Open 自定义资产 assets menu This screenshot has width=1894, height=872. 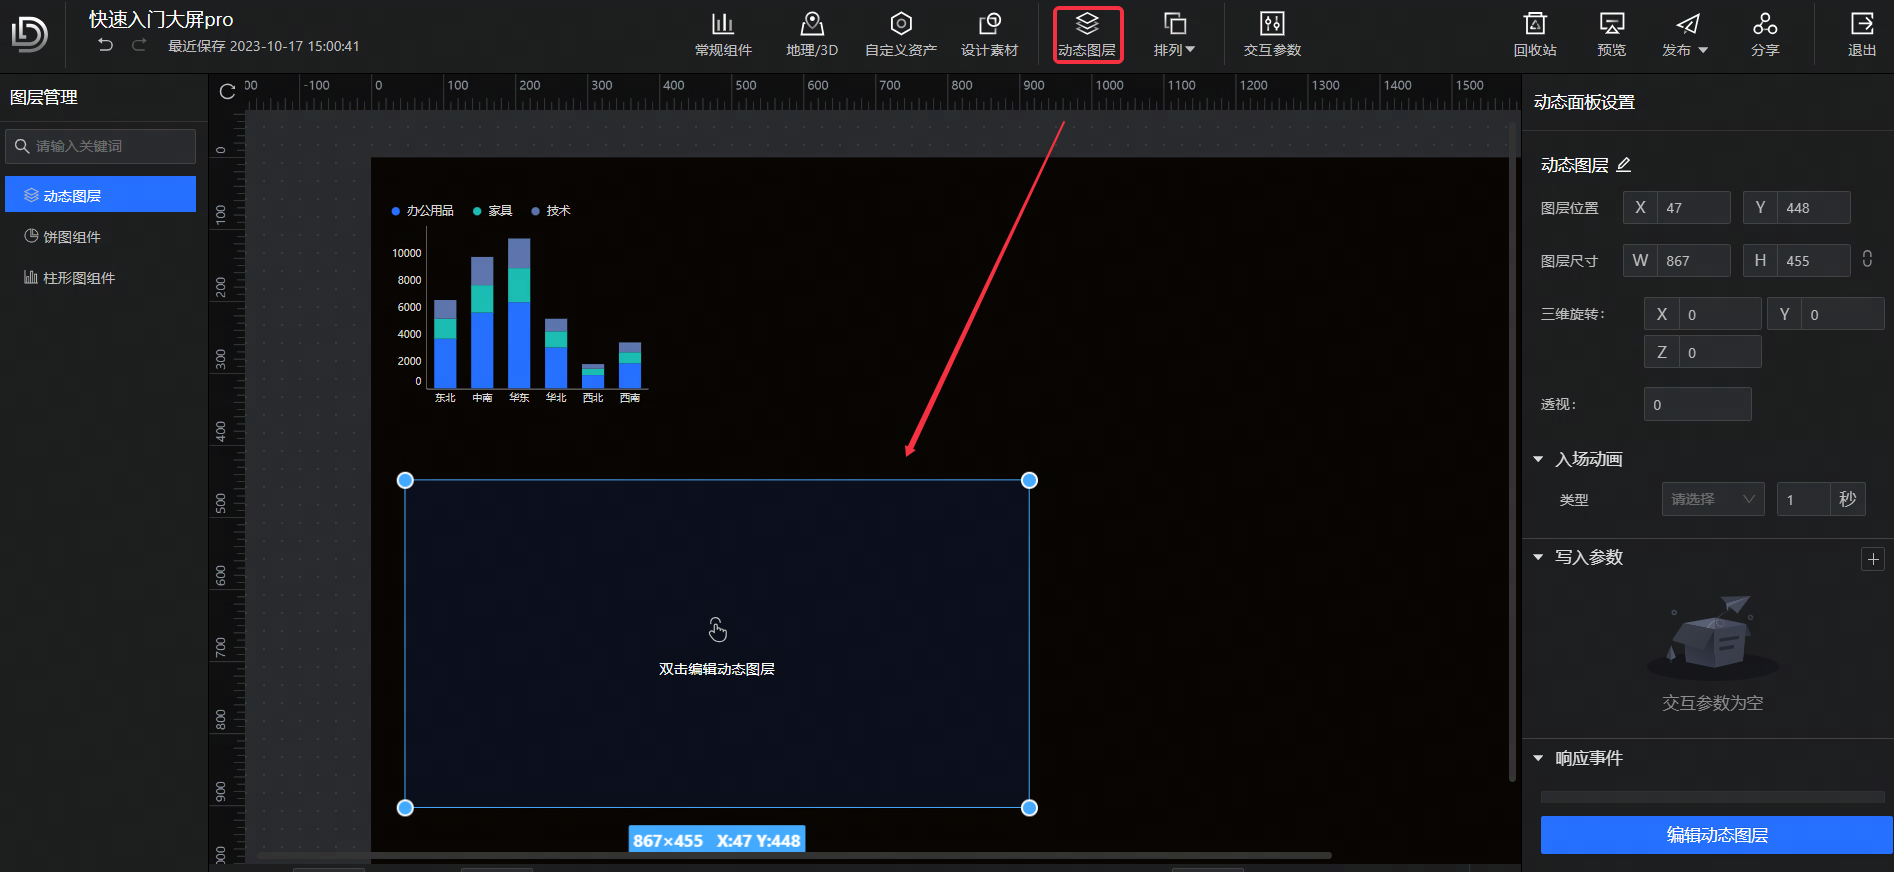pyautogui.click(x=901, y=35)
